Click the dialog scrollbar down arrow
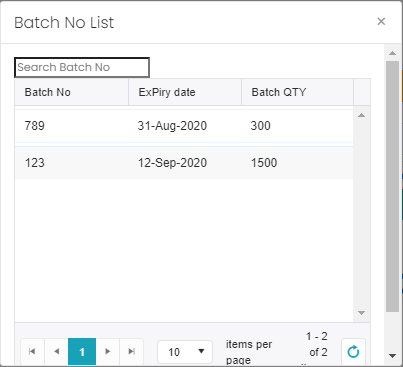 tap(393, 356)
